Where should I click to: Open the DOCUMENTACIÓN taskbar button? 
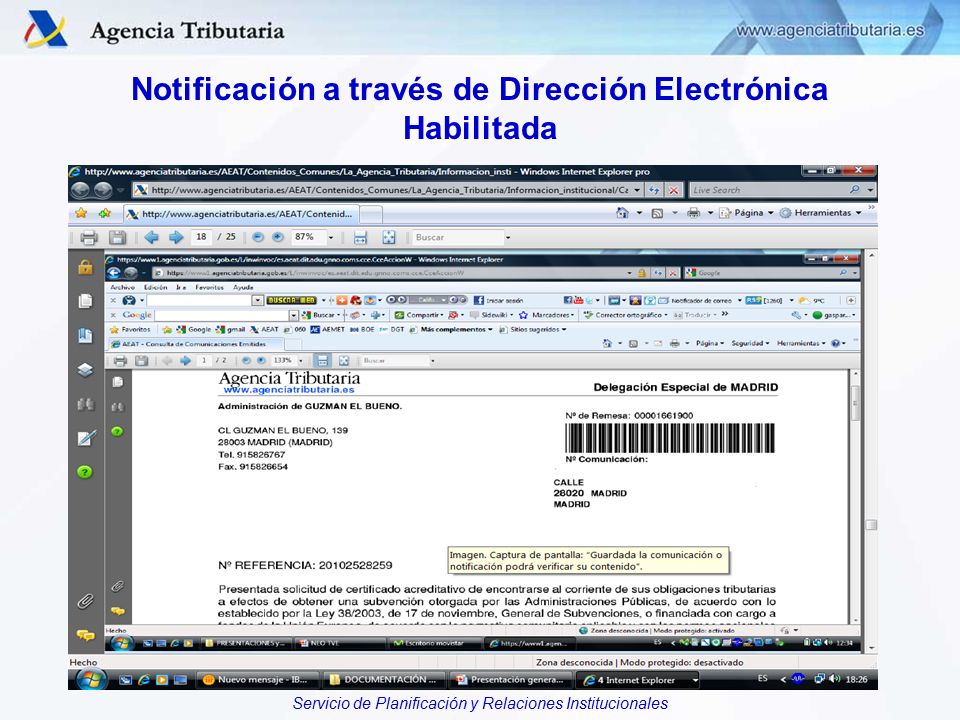coord(384,680)
